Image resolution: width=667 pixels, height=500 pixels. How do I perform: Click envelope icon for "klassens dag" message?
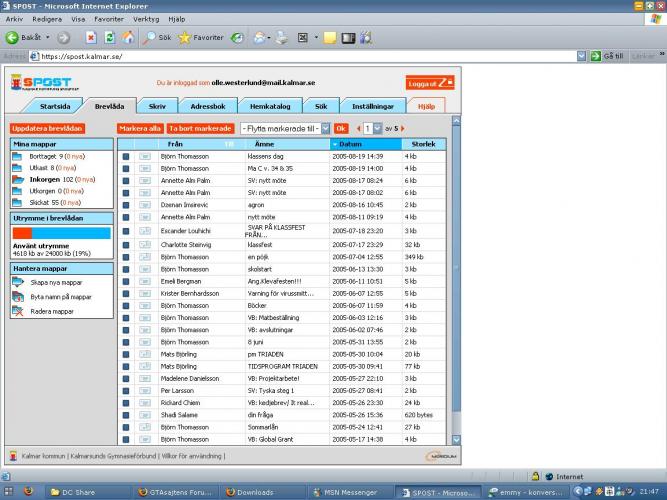(x=144, y=157)
